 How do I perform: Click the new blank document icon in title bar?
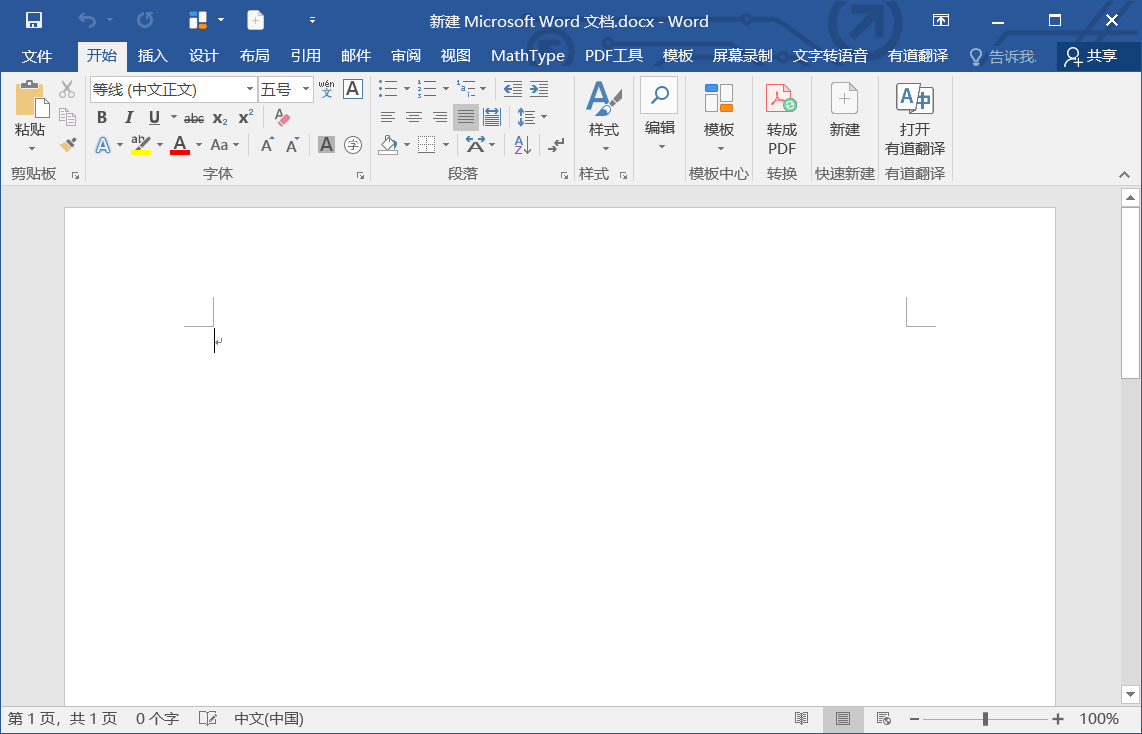coord(256,20)
